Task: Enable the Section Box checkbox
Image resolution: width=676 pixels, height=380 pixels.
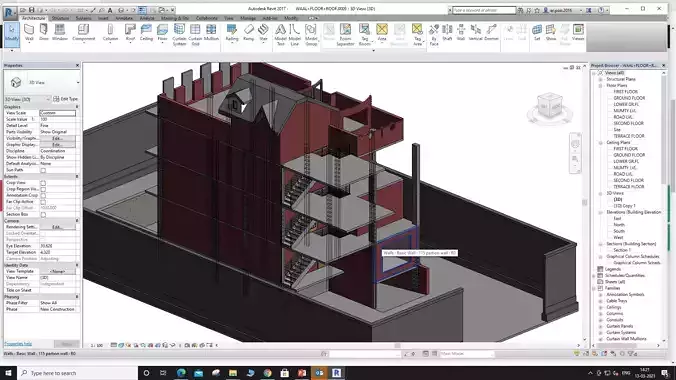Action: click(x=43, y=214)
